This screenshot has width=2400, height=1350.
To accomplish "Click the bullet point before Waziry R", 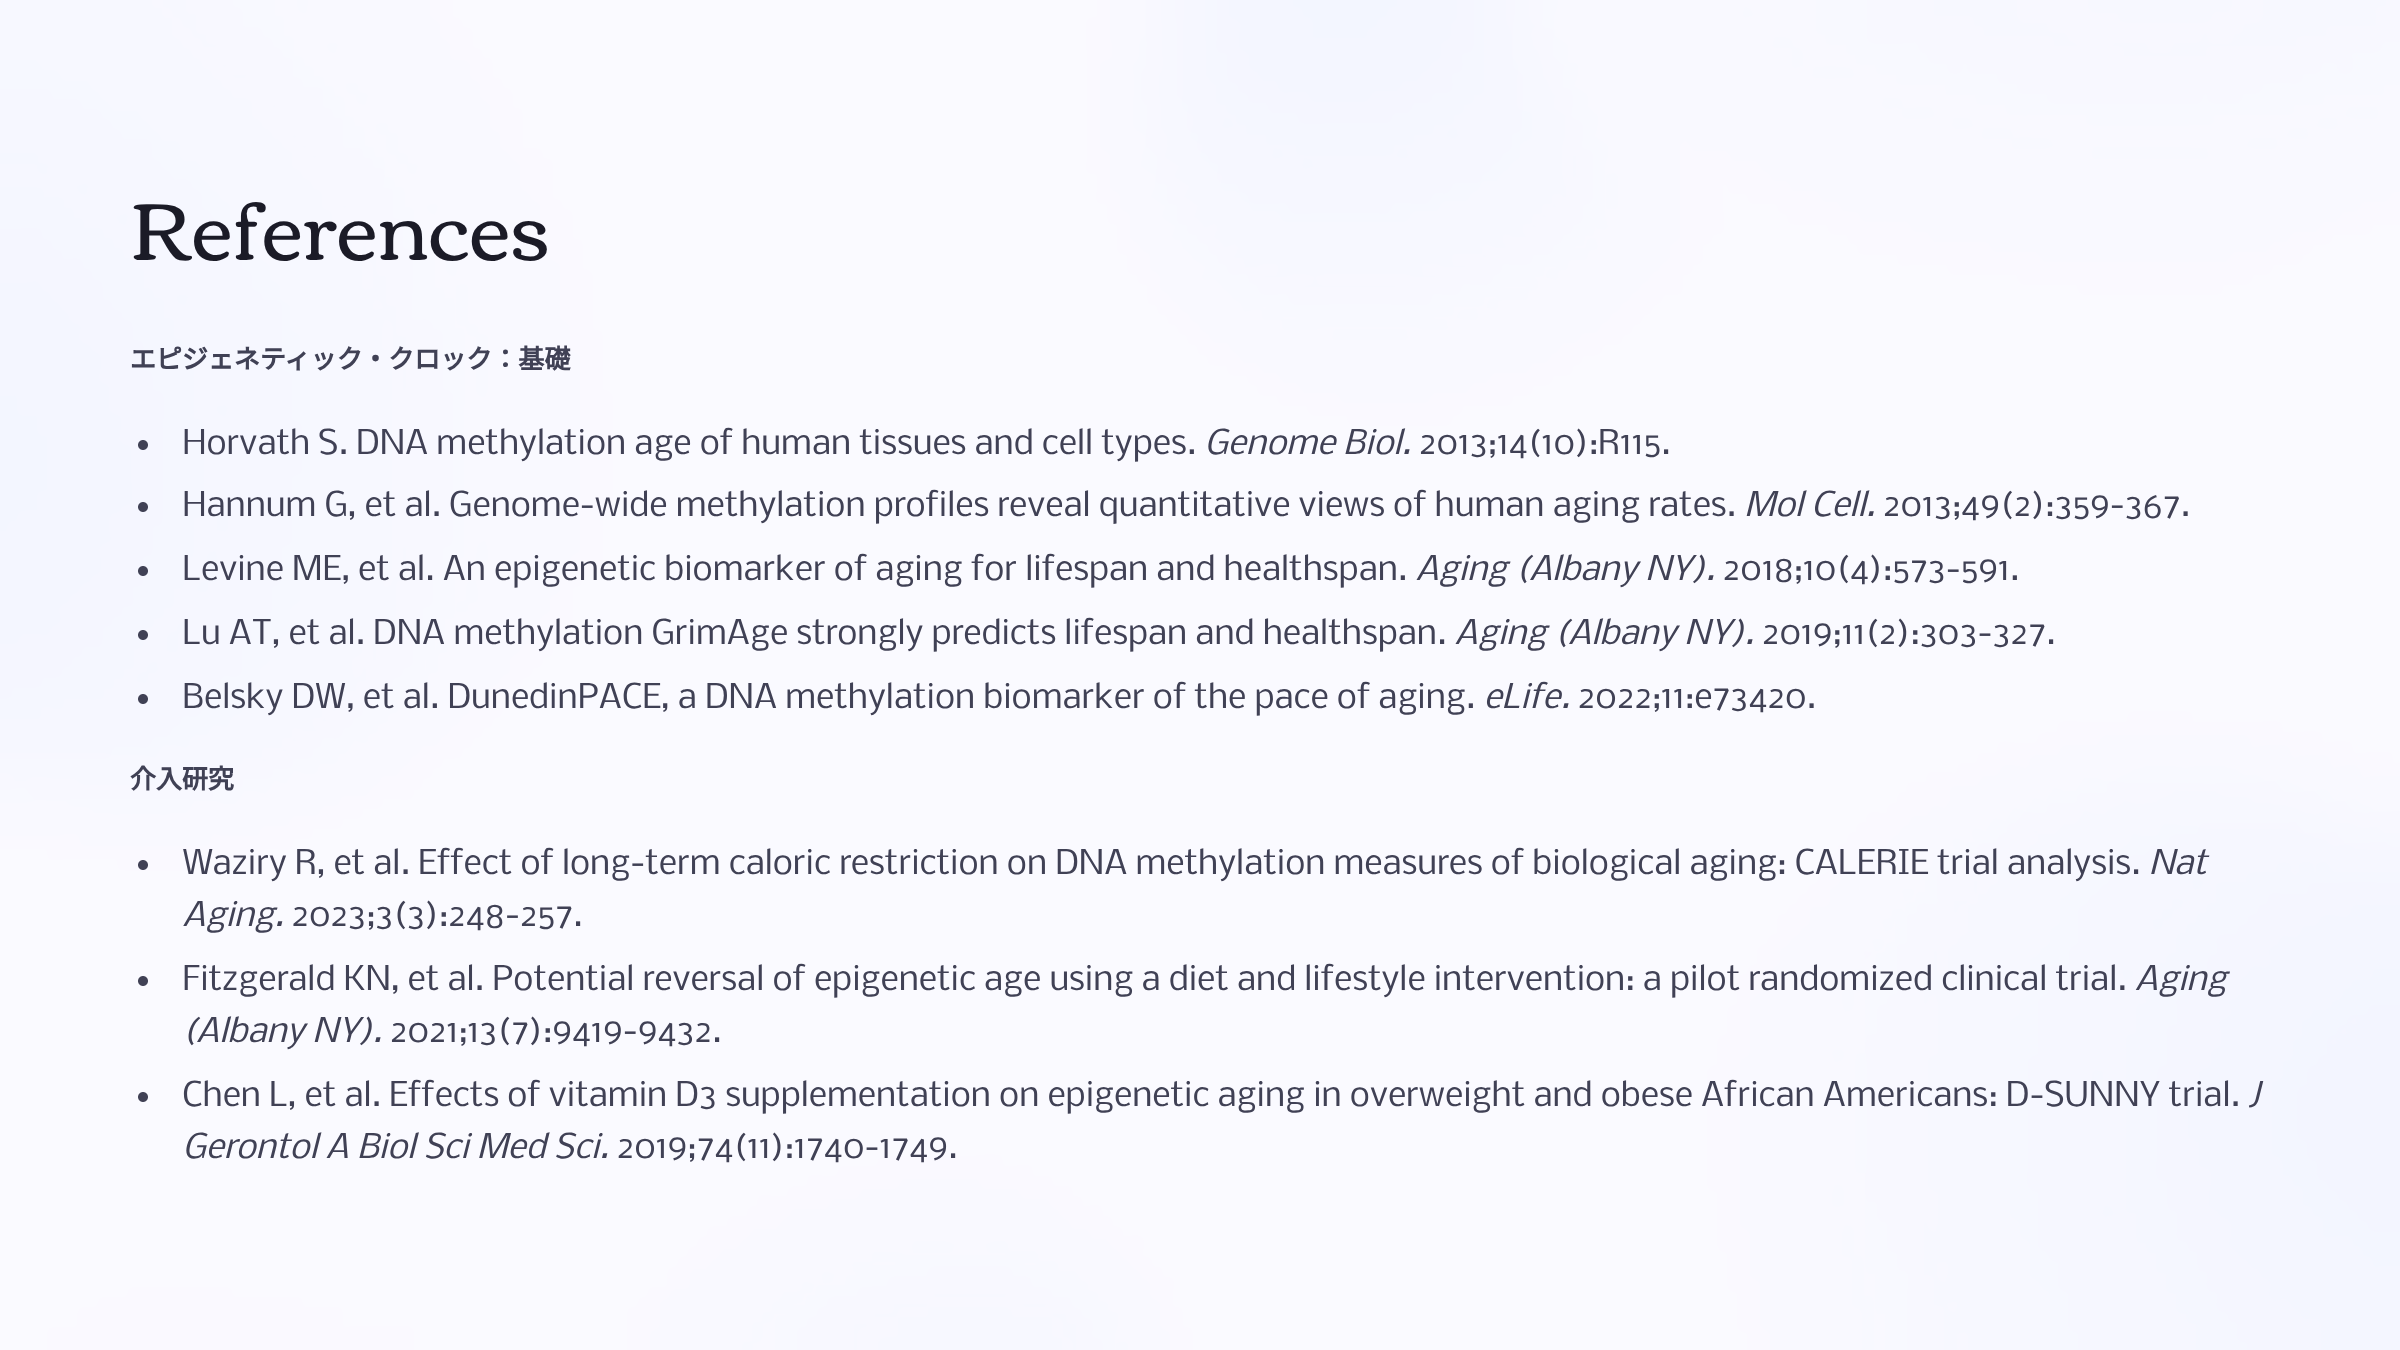I will [143, 864].
